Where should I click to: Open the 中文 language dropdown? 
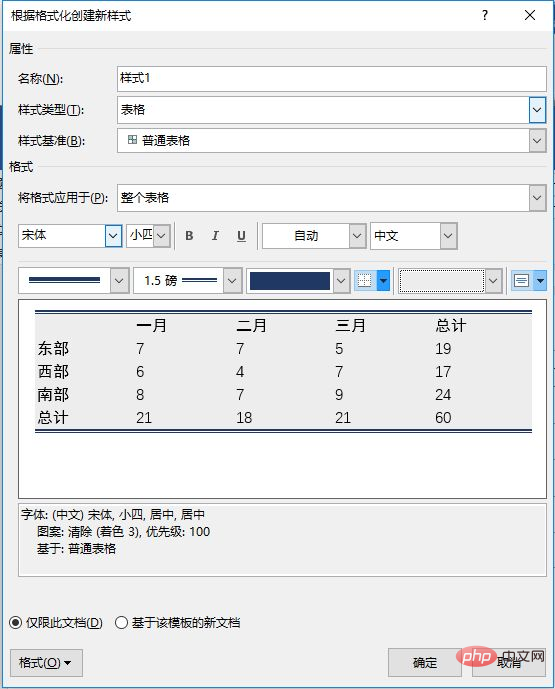(x=448, y=236)
